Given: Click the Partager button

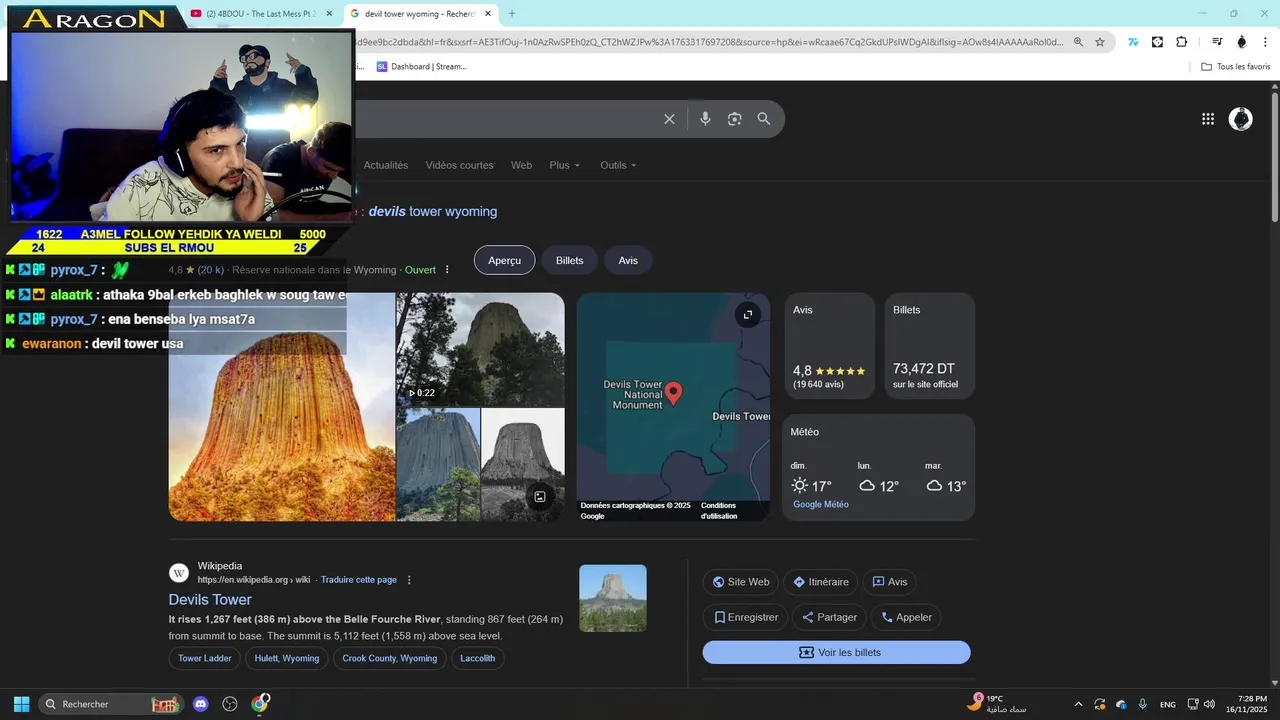Looking at the screenshot, I should (829, 617).
